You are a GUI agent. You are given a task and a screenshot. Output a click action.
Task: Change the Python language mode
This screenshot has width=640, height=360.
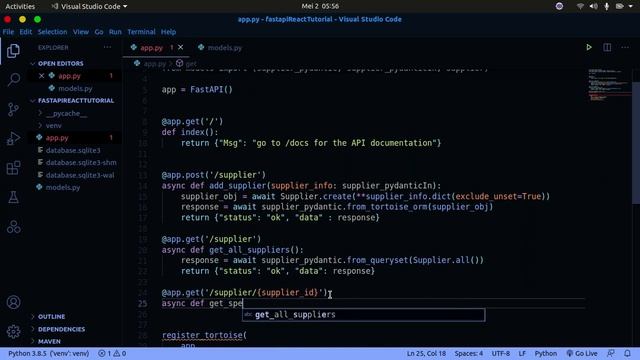(x=546, y=353)
